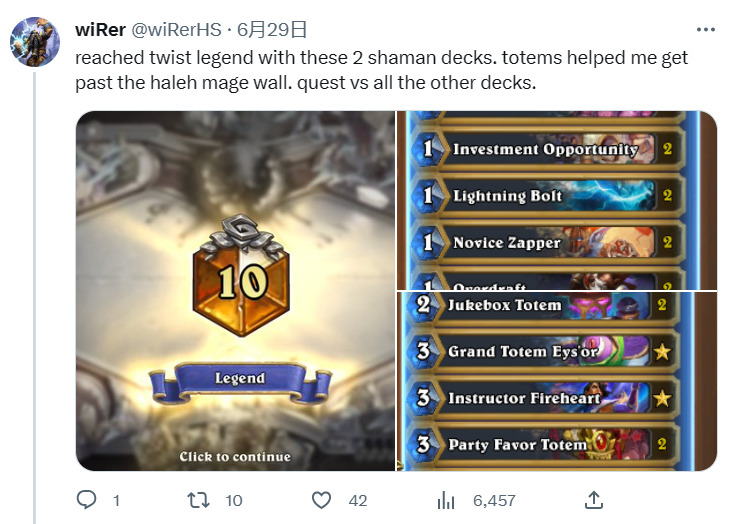Click the retweet icon
This screenshot has height=524, width=729.
(x=198, y=500)
